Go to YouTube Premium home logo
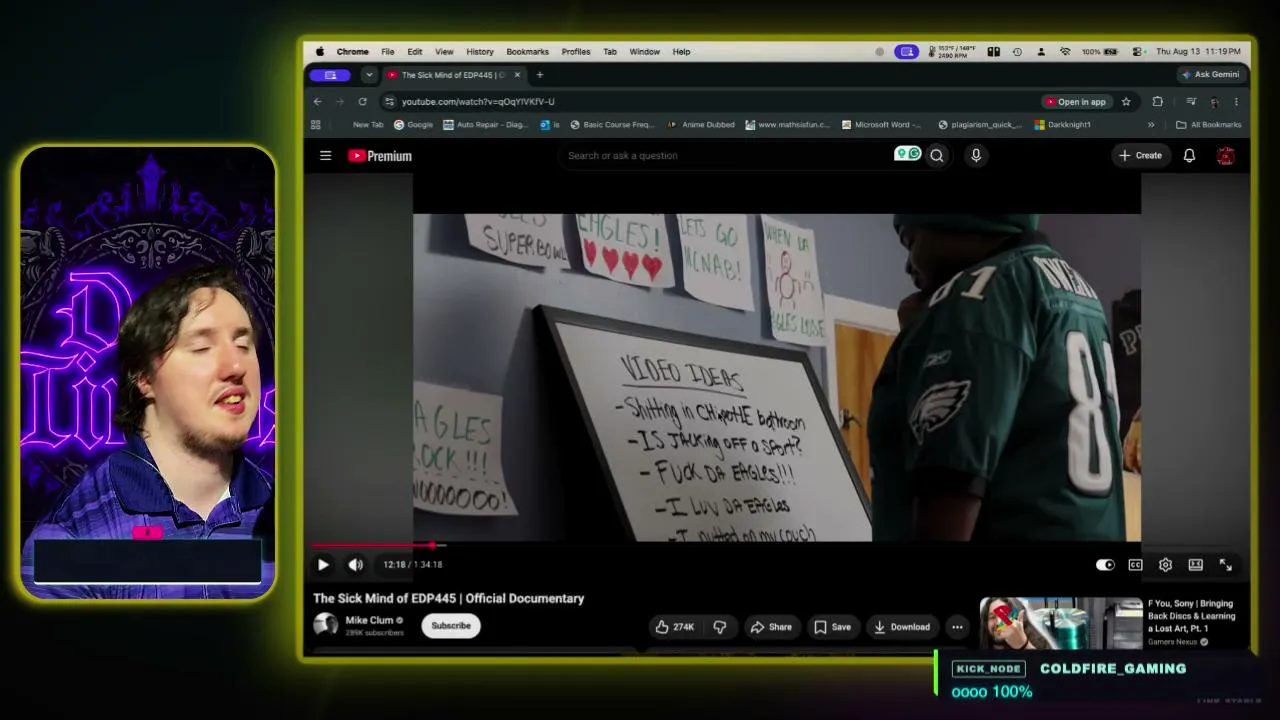1280x720 pixels. 380,156
